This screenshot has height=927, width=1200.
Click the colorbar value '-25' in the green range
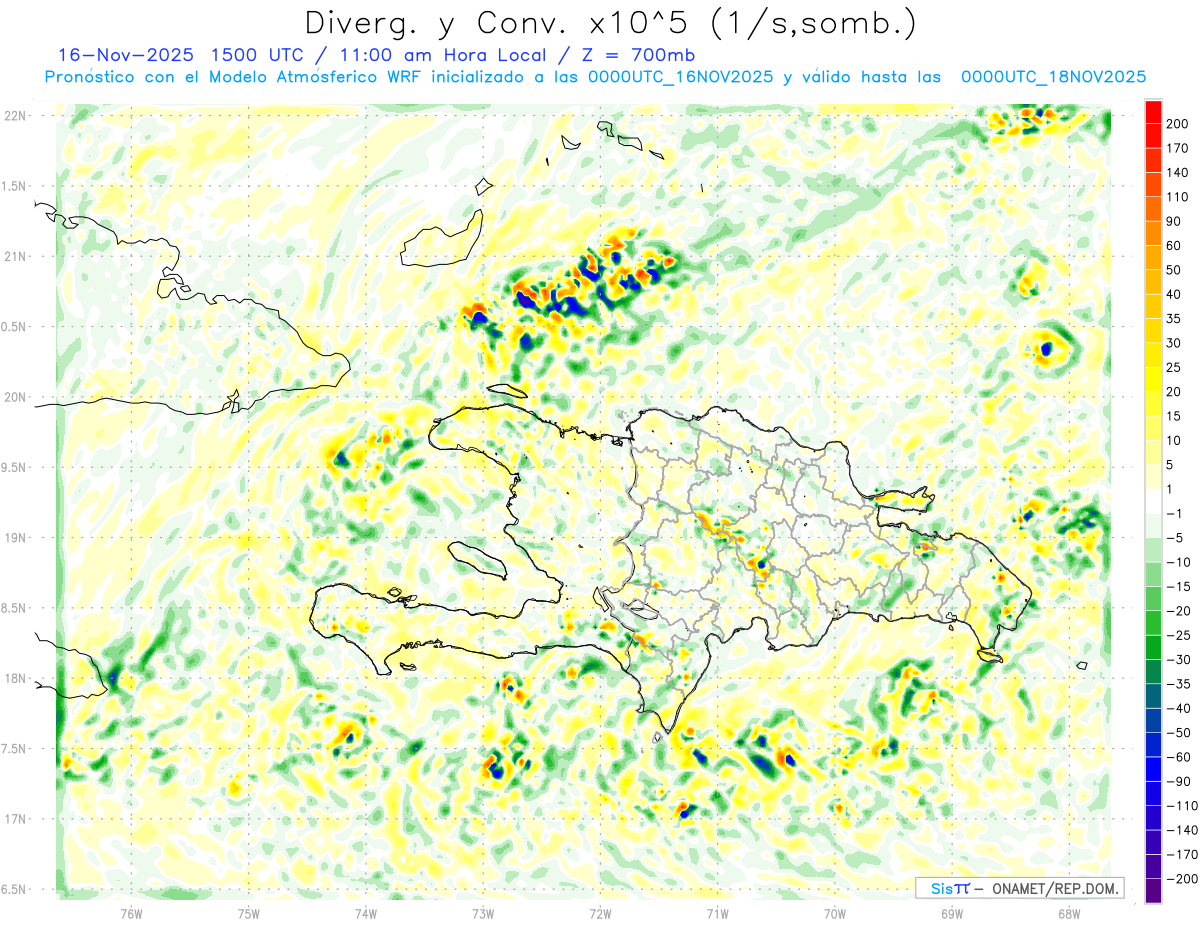(x=1178, y=636)
